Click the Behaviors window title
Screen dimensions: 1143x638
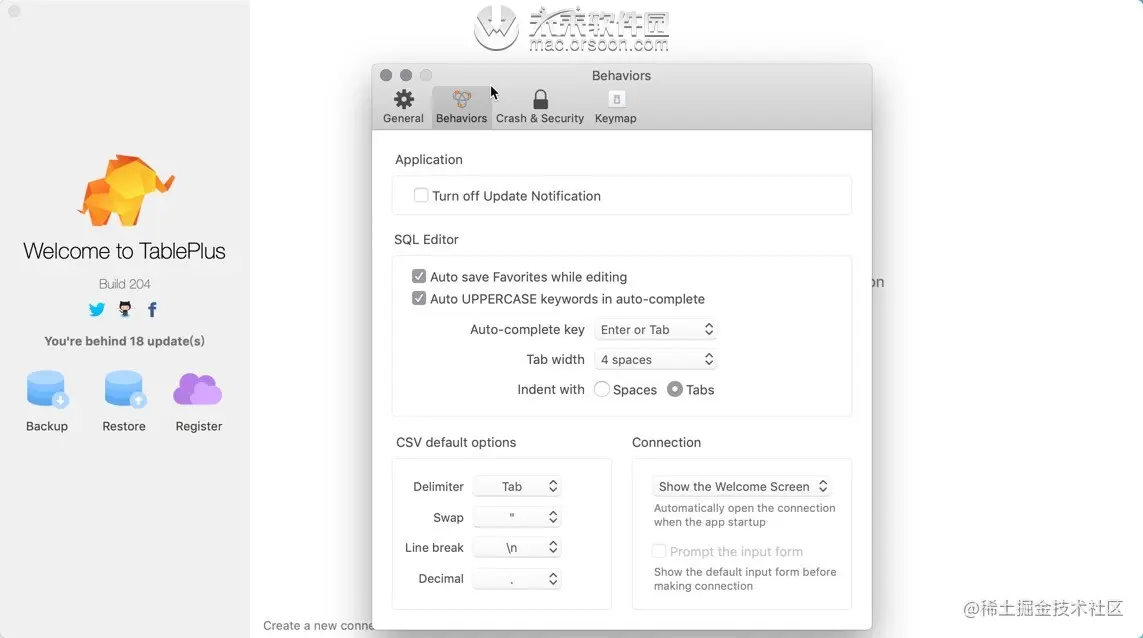(621, 75)
